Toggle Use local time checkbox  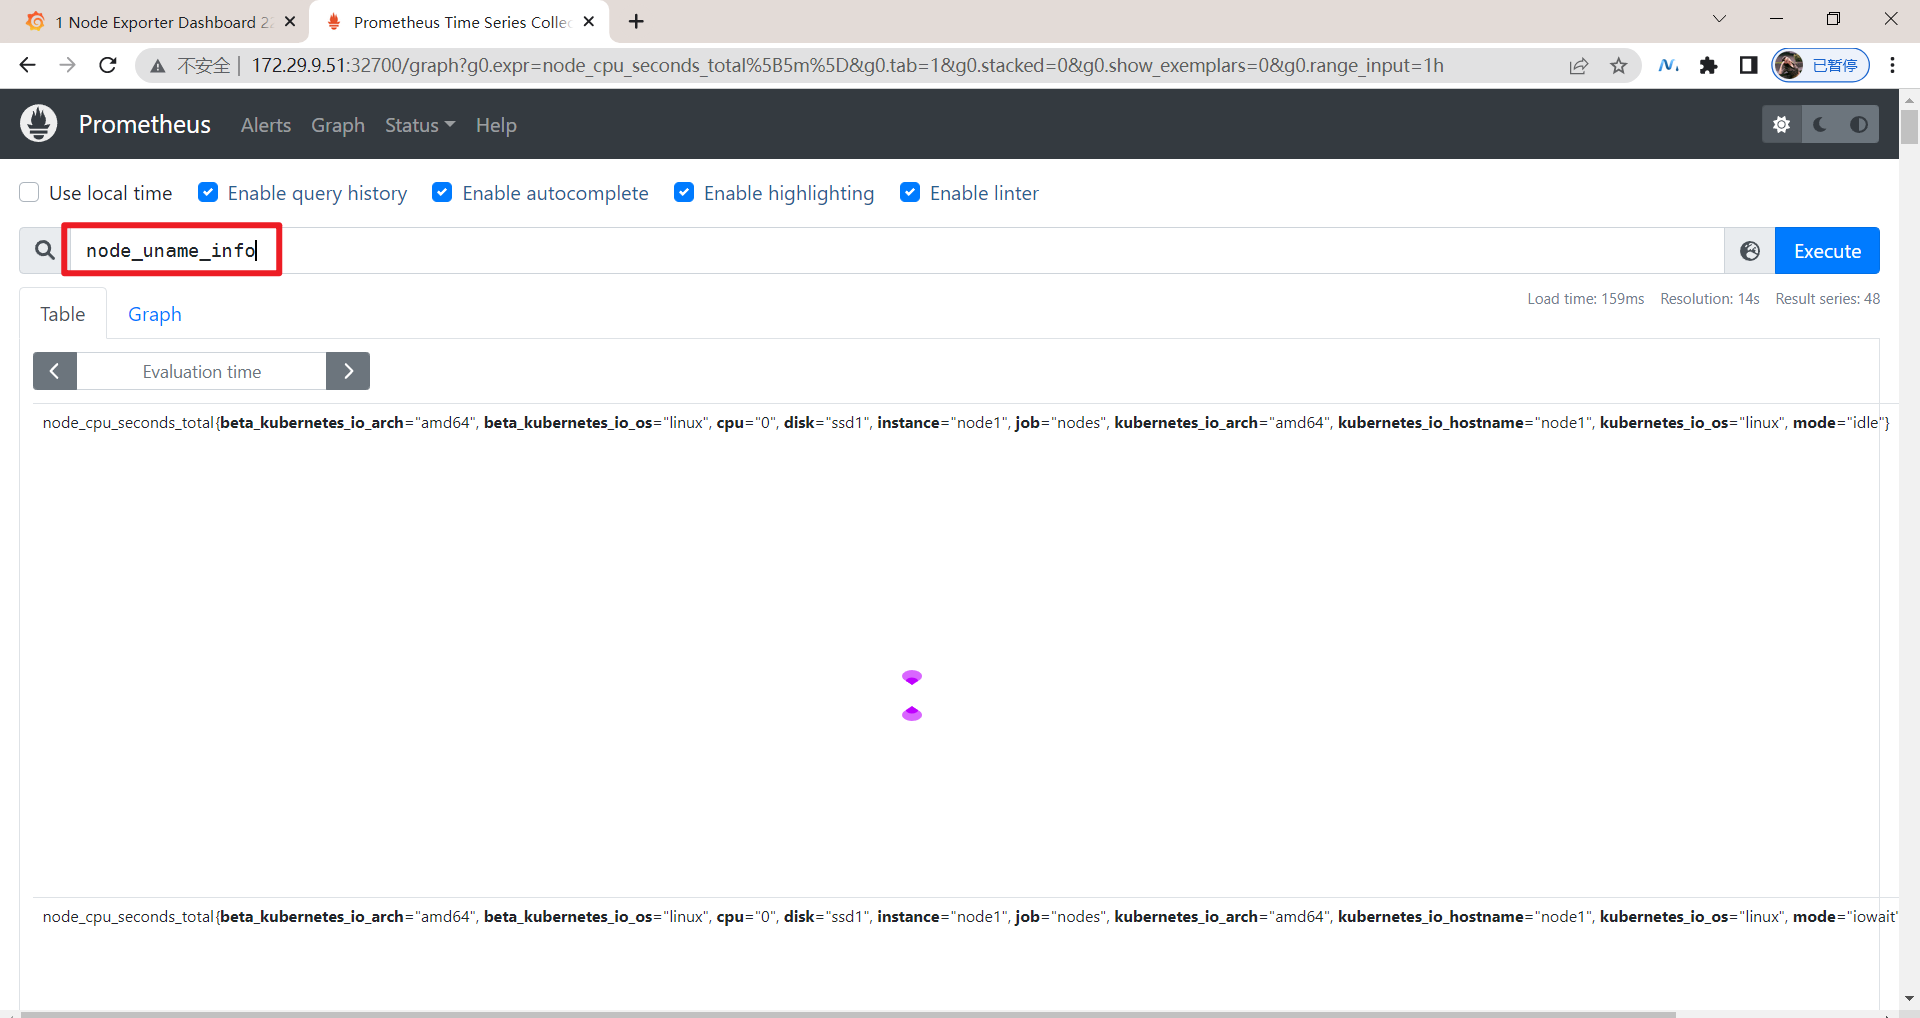tap(30, 192)
